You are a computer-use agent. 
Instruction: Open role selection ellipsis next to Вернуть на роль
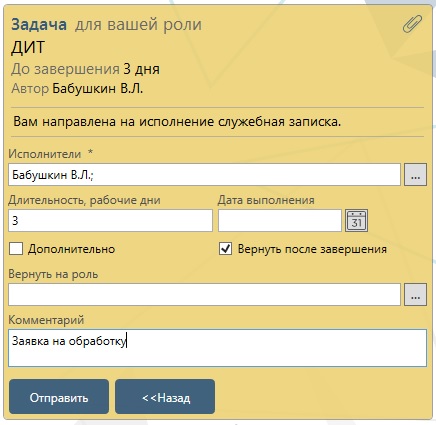pos(415,294)
